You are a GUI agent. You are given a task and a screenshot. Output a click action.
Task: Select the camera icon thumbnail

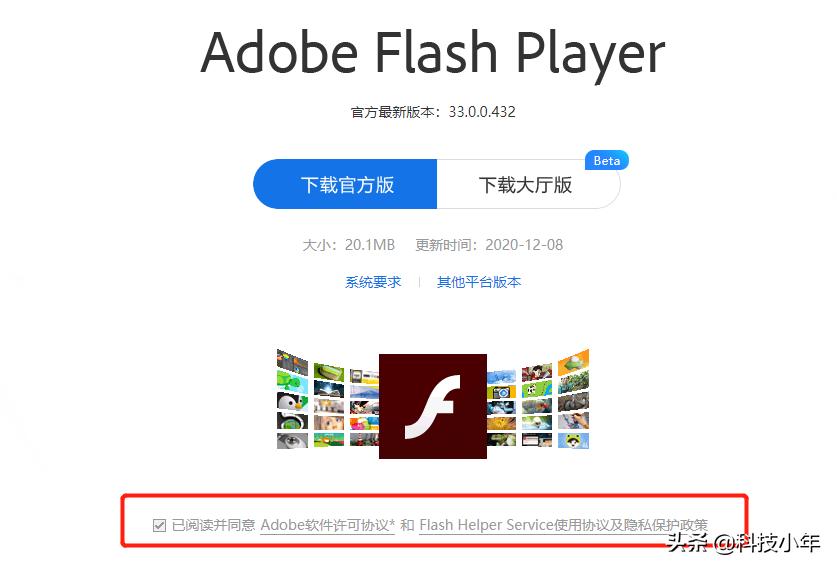pos(501,392)
